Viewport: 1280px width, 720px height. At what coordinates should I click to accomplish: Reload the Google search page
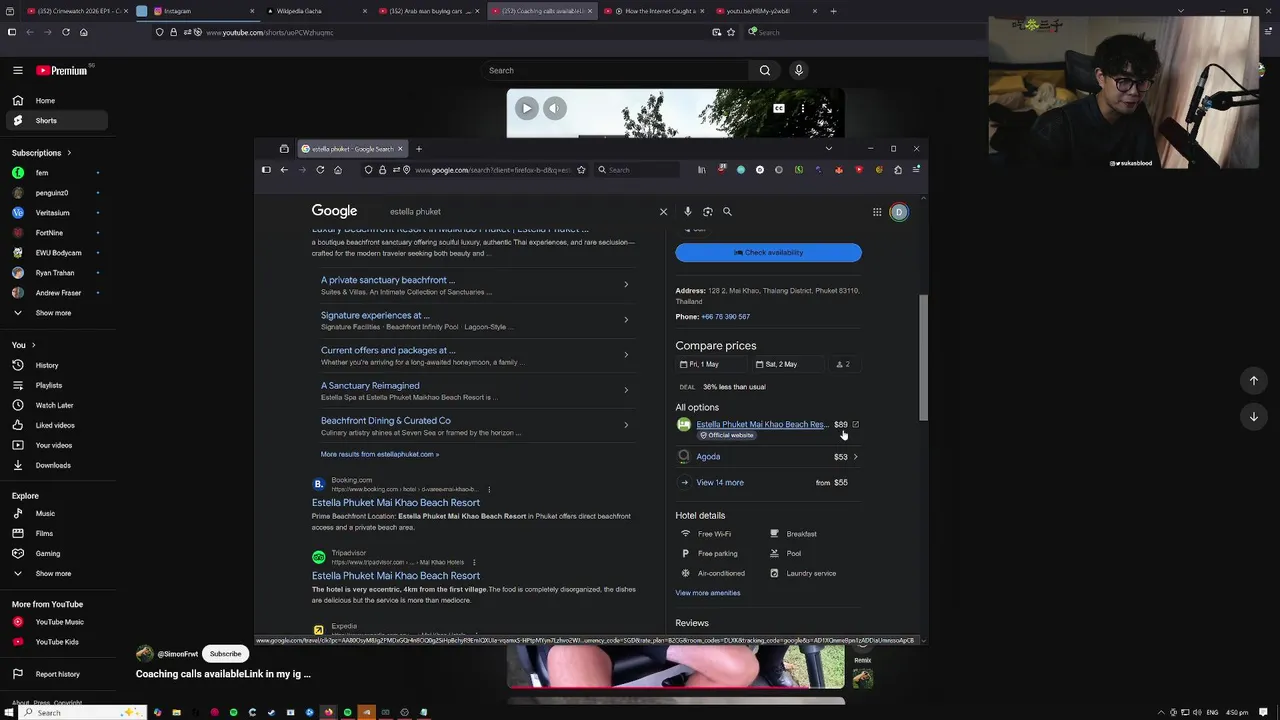(320, 170)
